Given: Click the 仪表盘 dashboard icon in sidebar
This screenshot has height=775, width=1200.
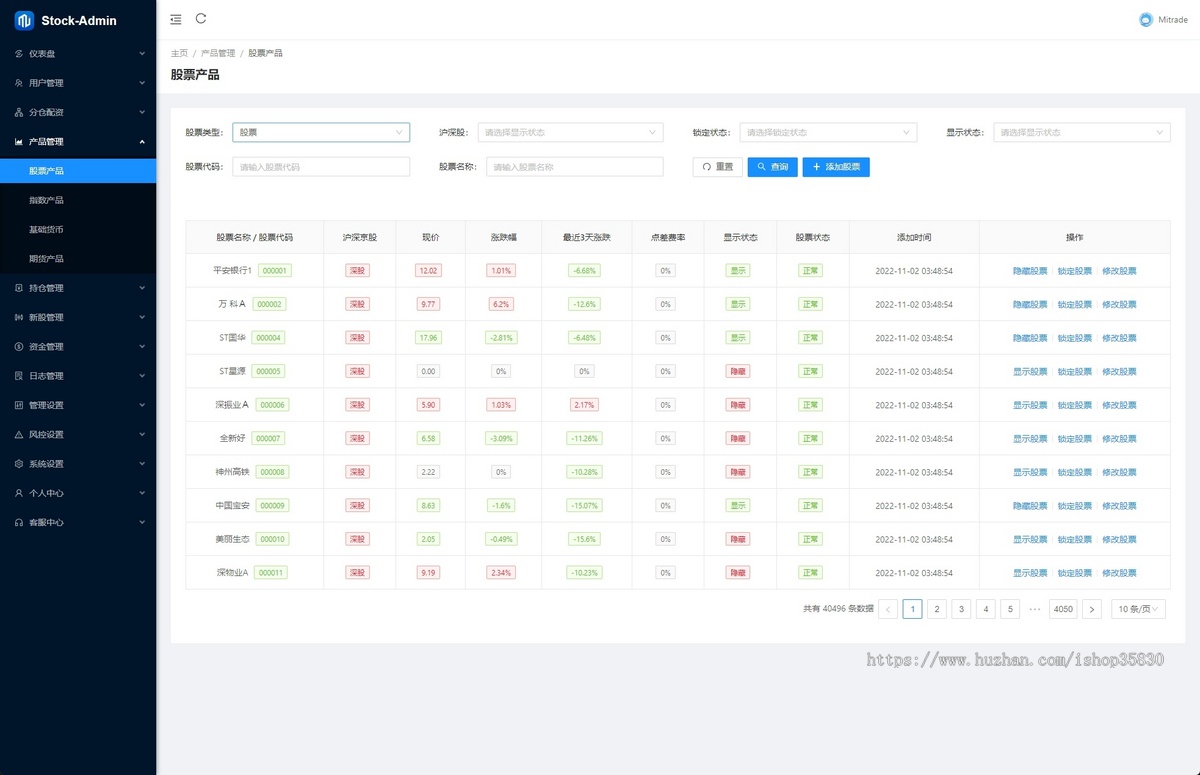Looking at the screenshot, I should pyautogui.click(x=19, y=54).
